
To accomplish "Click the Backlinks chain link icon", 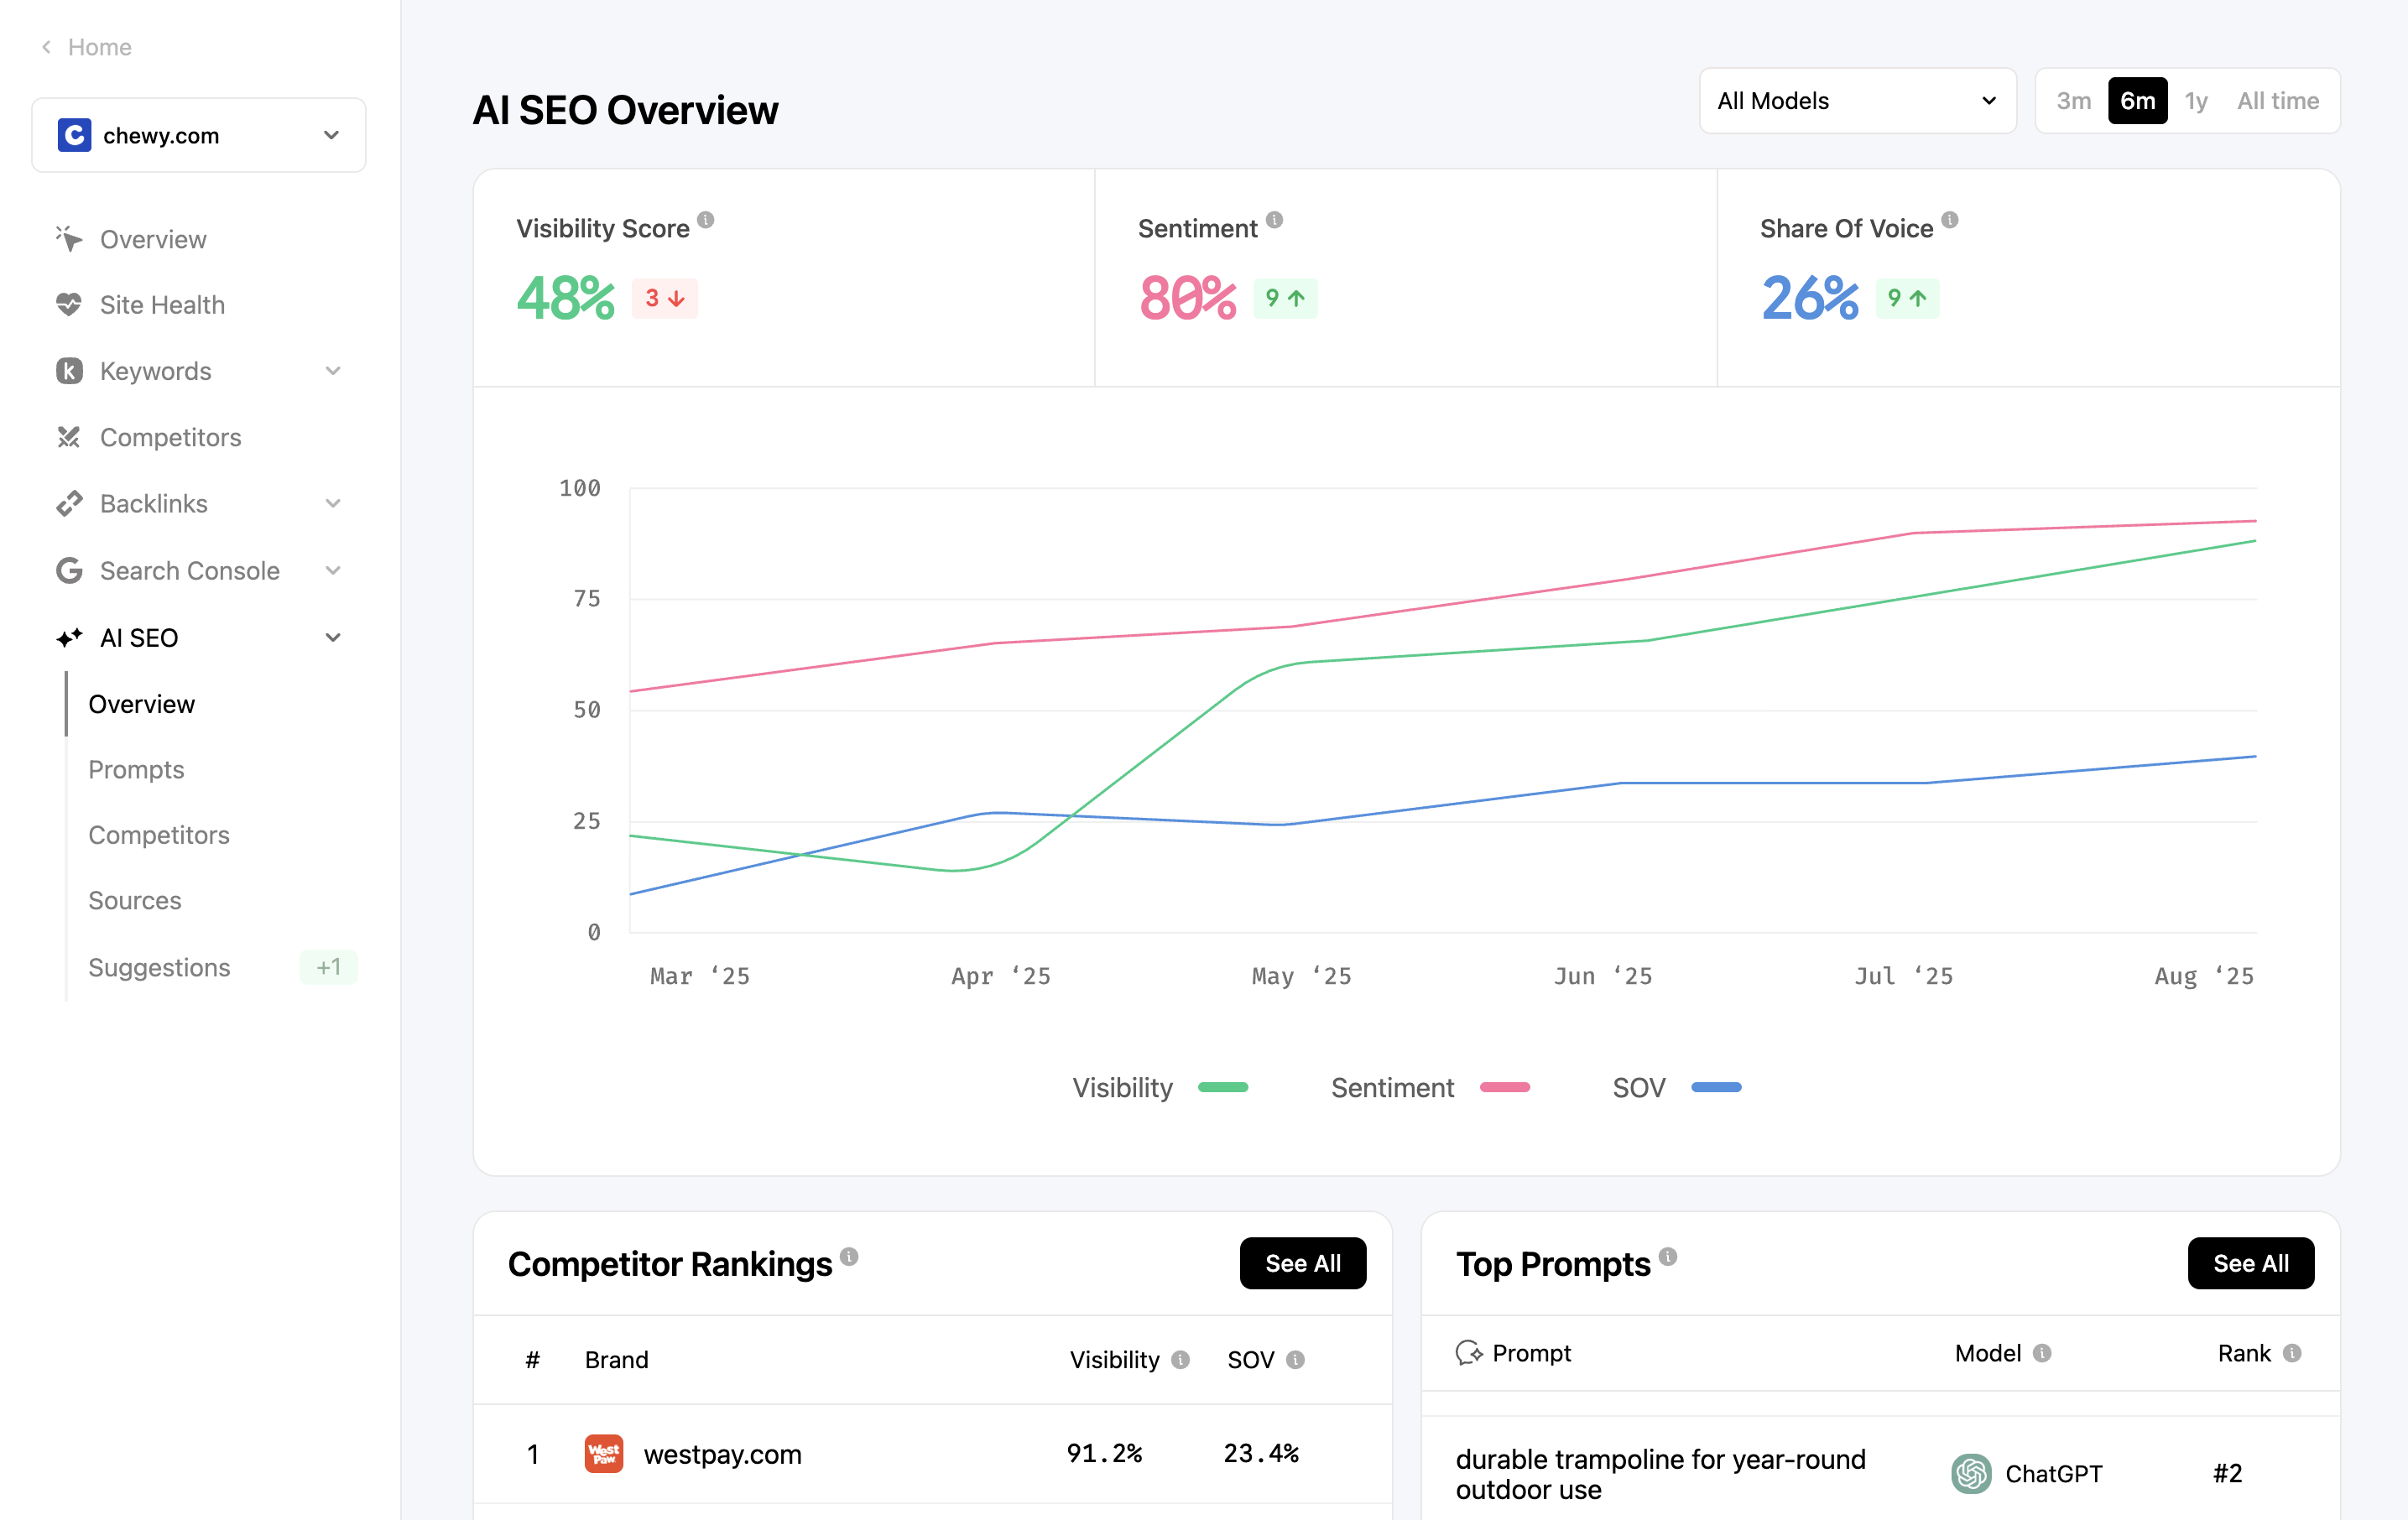I will tap(68, 504).
